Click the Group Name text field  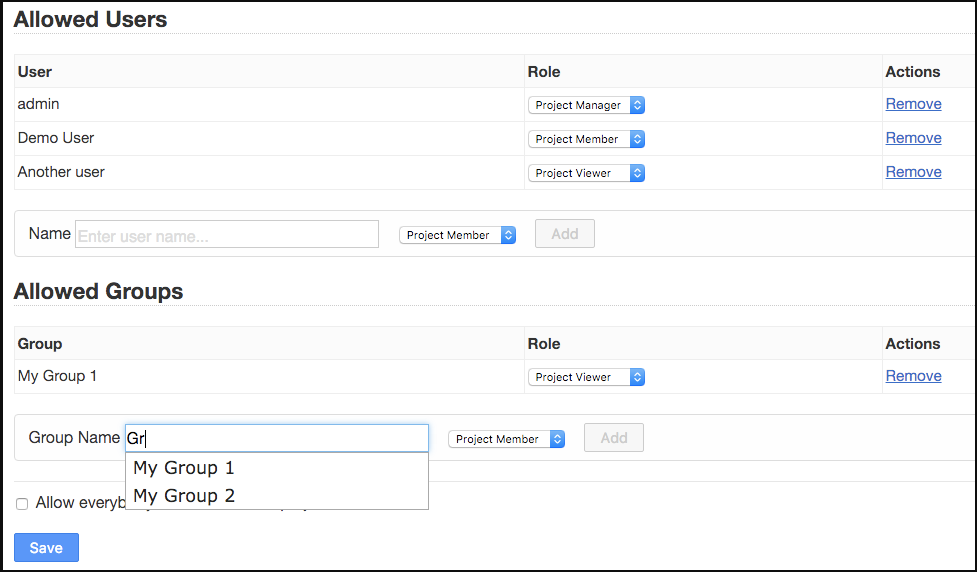277,438
